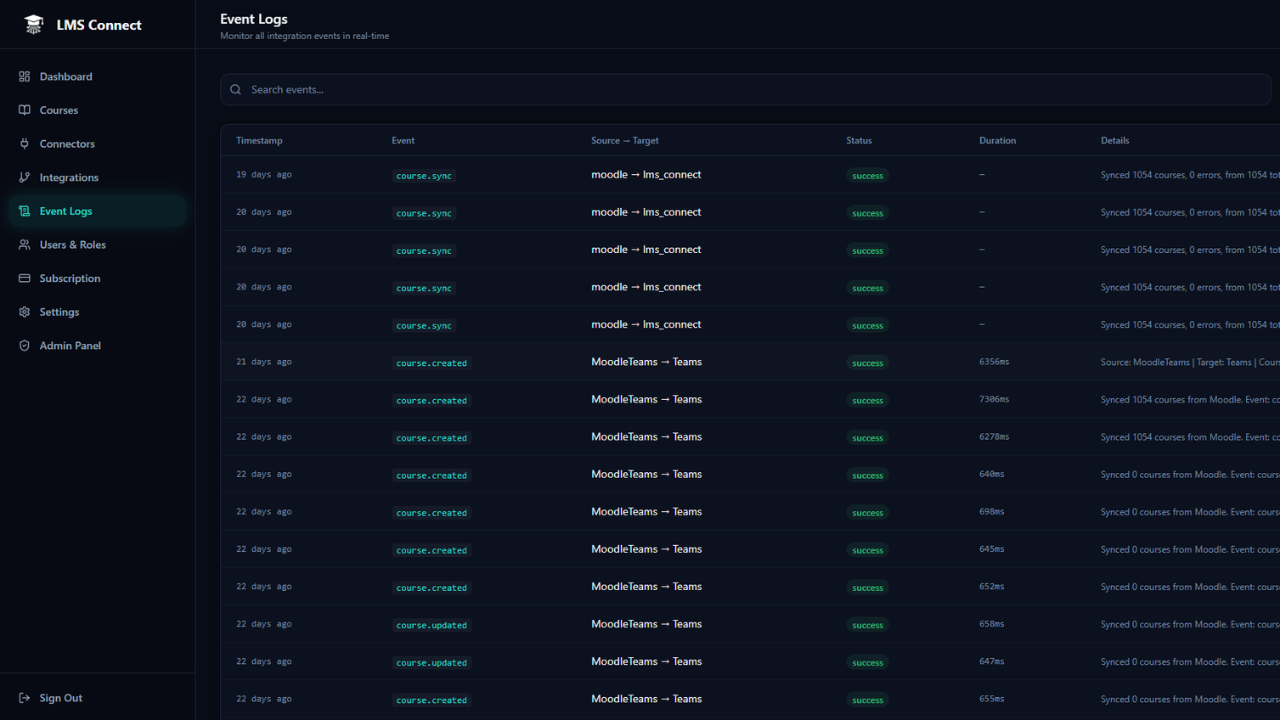This screenshot has height=720, width=1280.
Task: Open the Event Logs menu item
Action: point(66,211)
